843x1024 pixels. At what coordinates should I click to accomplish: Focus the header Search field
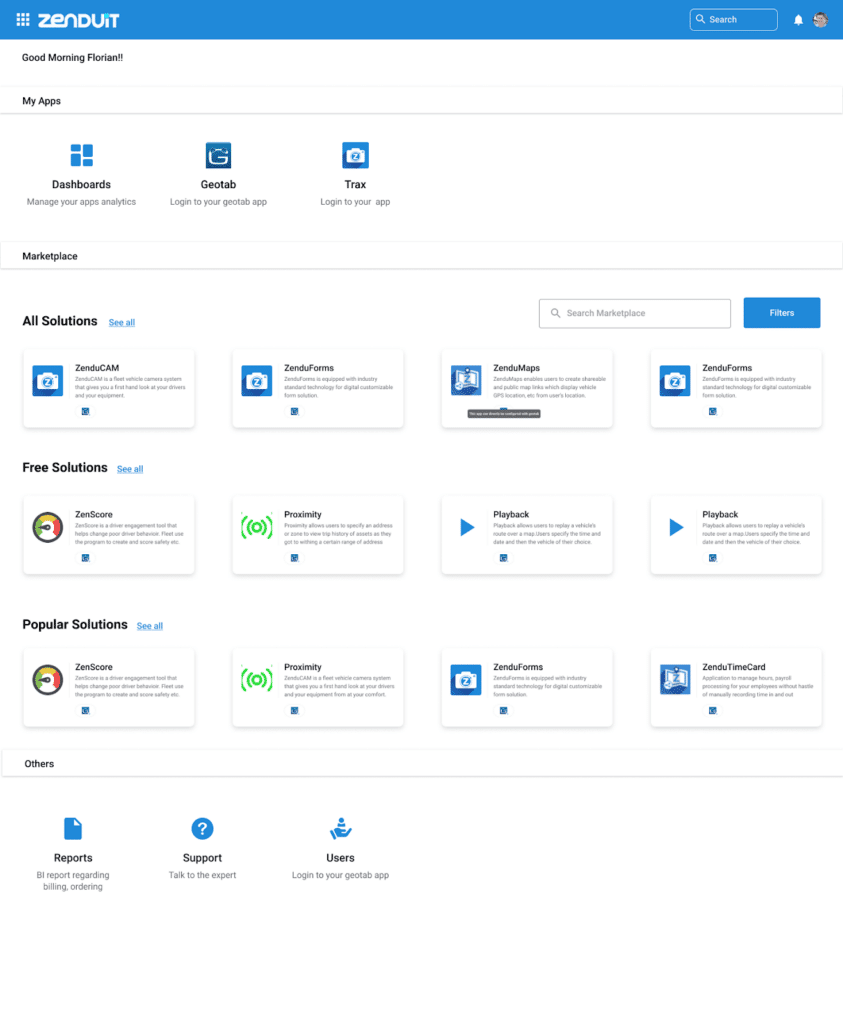tap(733, 20)
